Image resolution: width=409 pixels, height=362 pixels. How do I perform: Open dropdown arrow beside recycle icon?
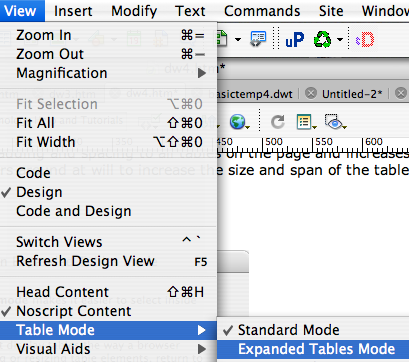click(x=340, y=40)
